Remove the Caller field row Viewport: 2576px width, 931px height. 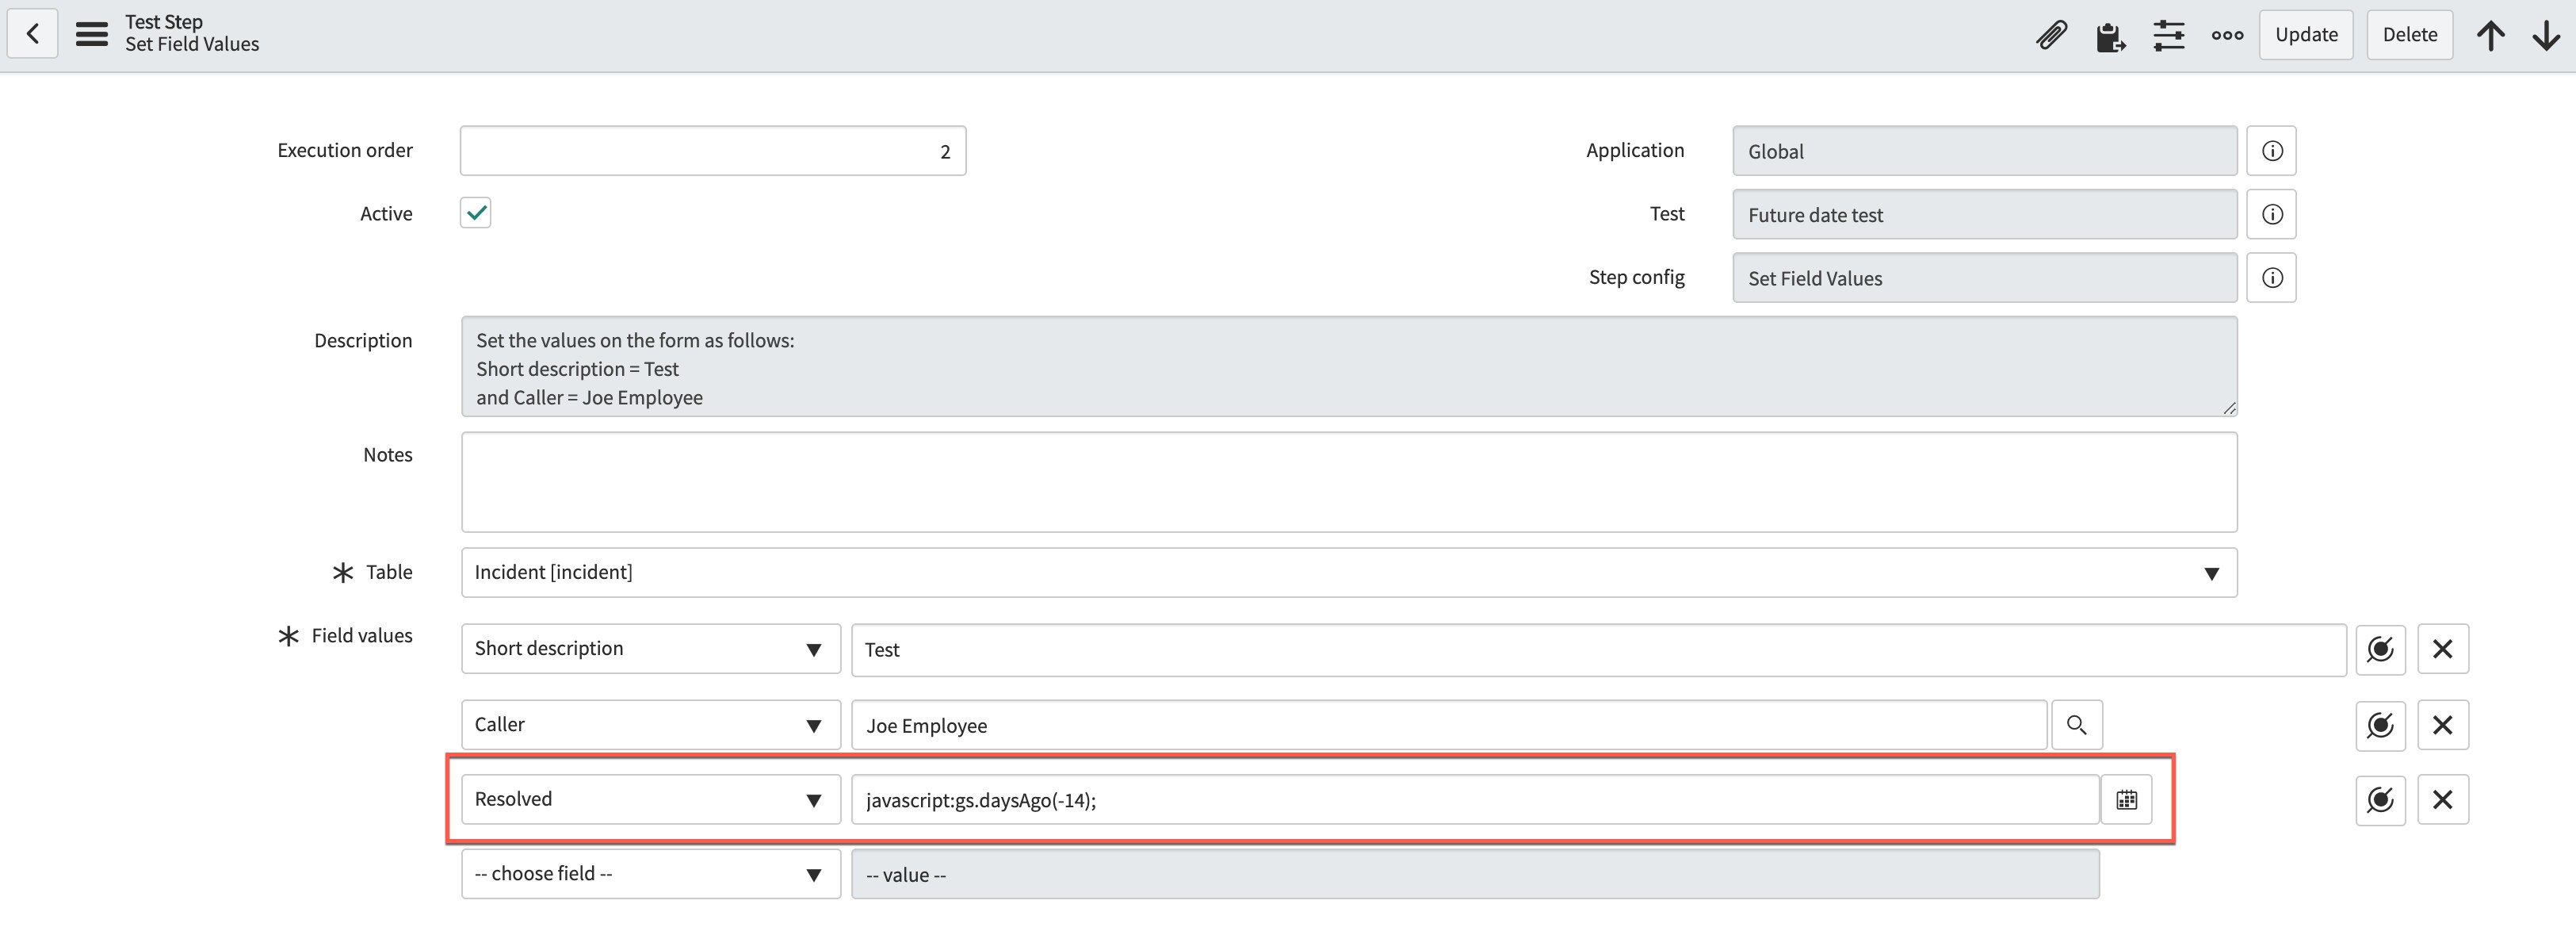tap(2442, 725)
